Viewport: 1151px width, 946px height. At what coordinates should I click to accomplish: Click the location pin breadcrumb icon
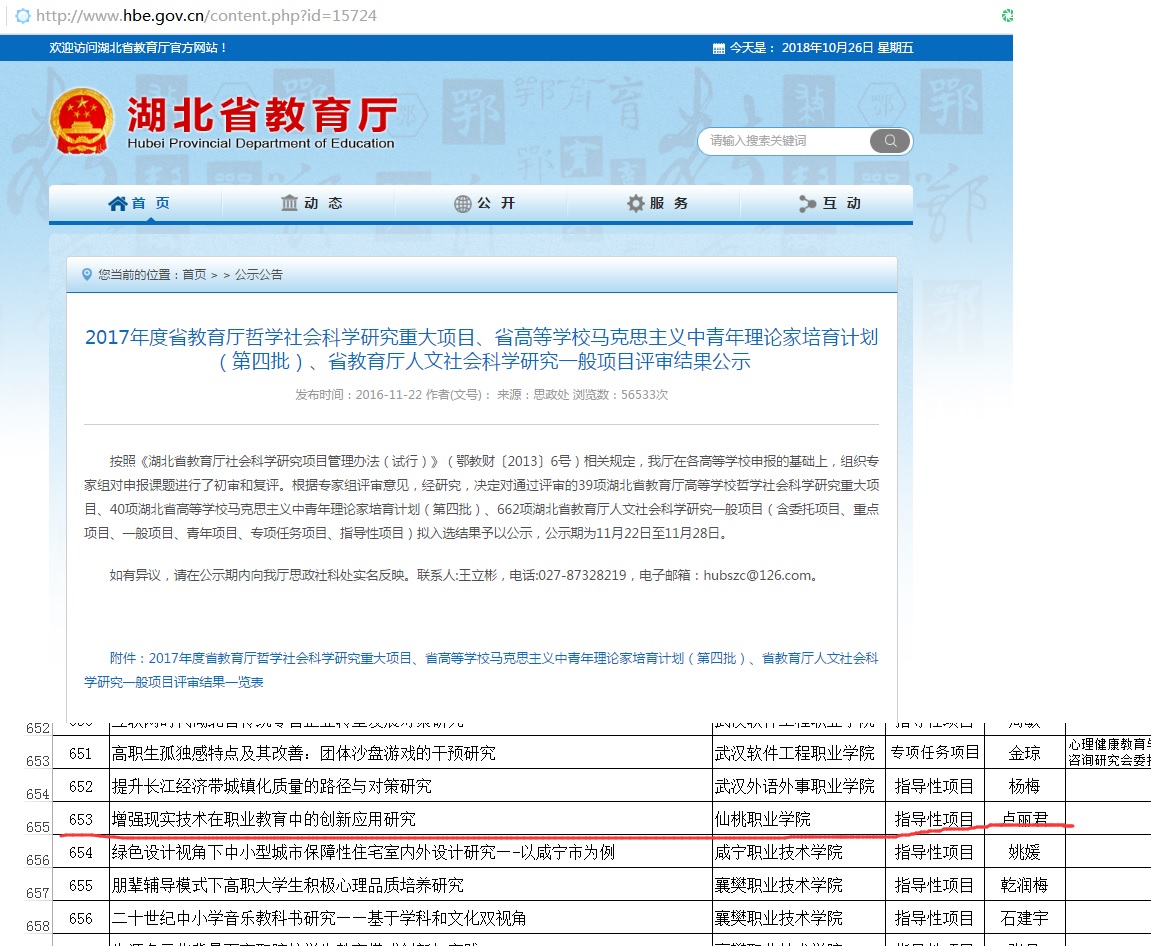coord(87,274)
